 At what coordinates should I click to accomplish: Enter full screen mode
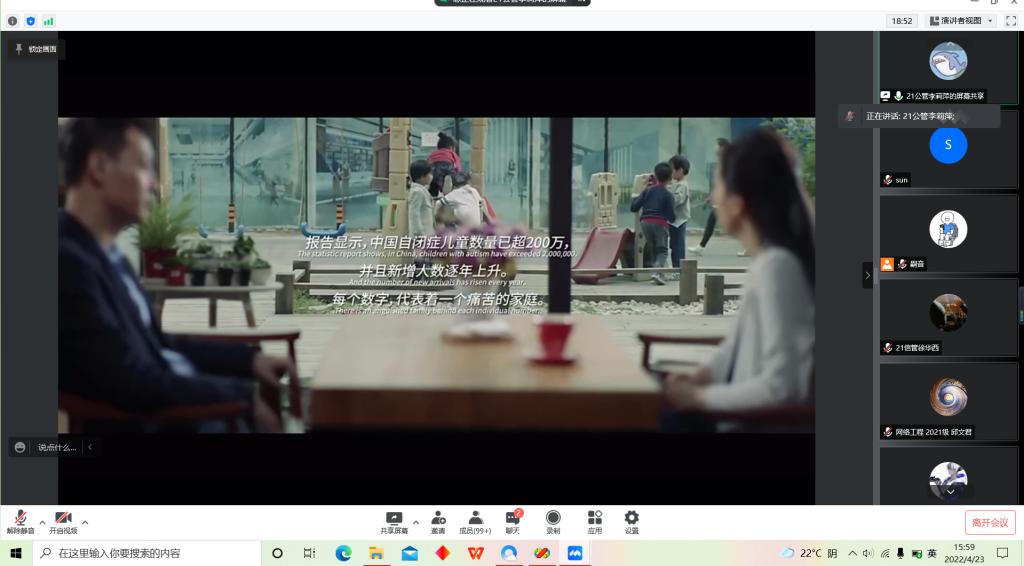pyautogui.click(x=1010, y=21)
